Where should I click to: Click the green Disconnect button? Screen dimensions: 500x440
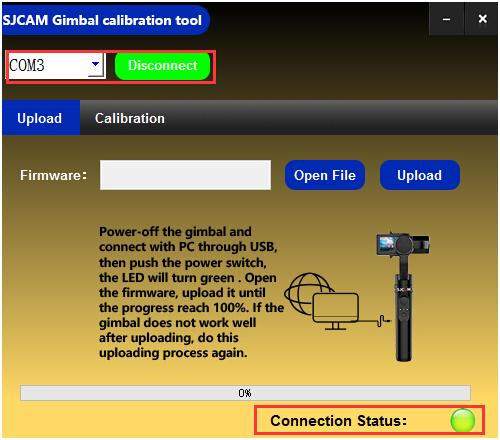(x=163, y=66)
